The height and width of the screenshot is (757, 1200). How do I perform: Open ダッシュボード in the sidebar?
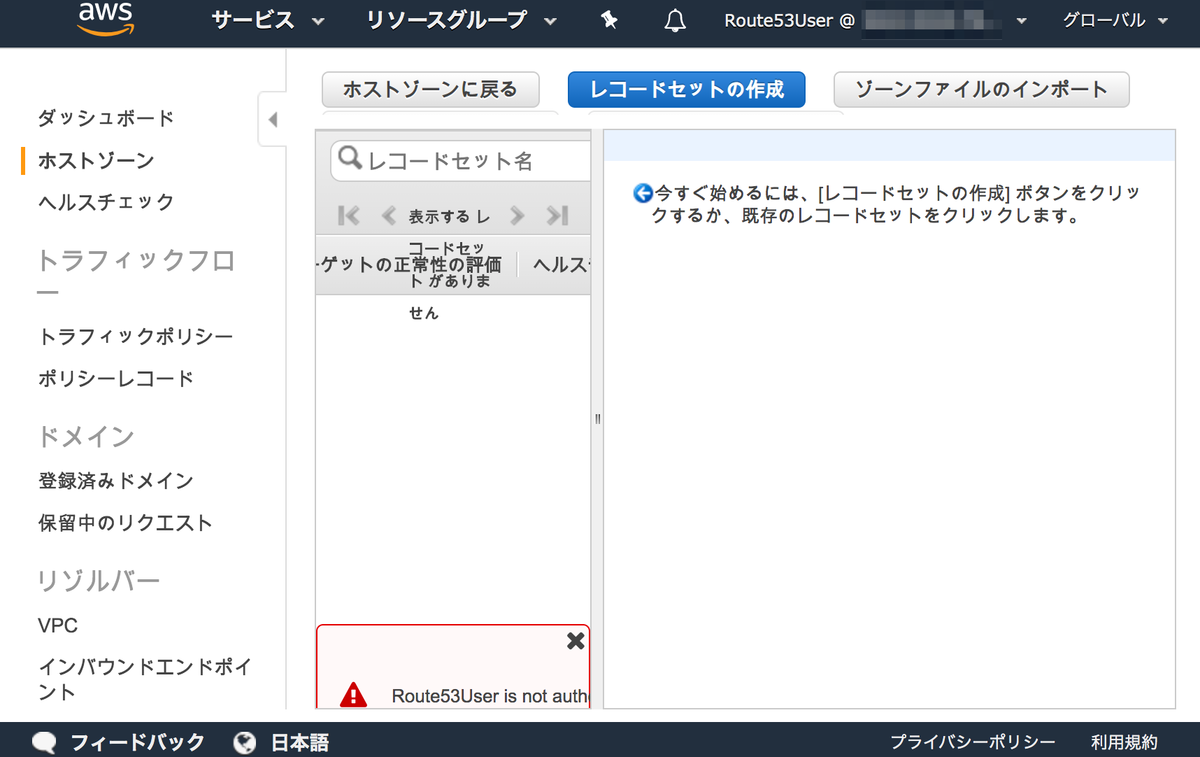[106, 118]
